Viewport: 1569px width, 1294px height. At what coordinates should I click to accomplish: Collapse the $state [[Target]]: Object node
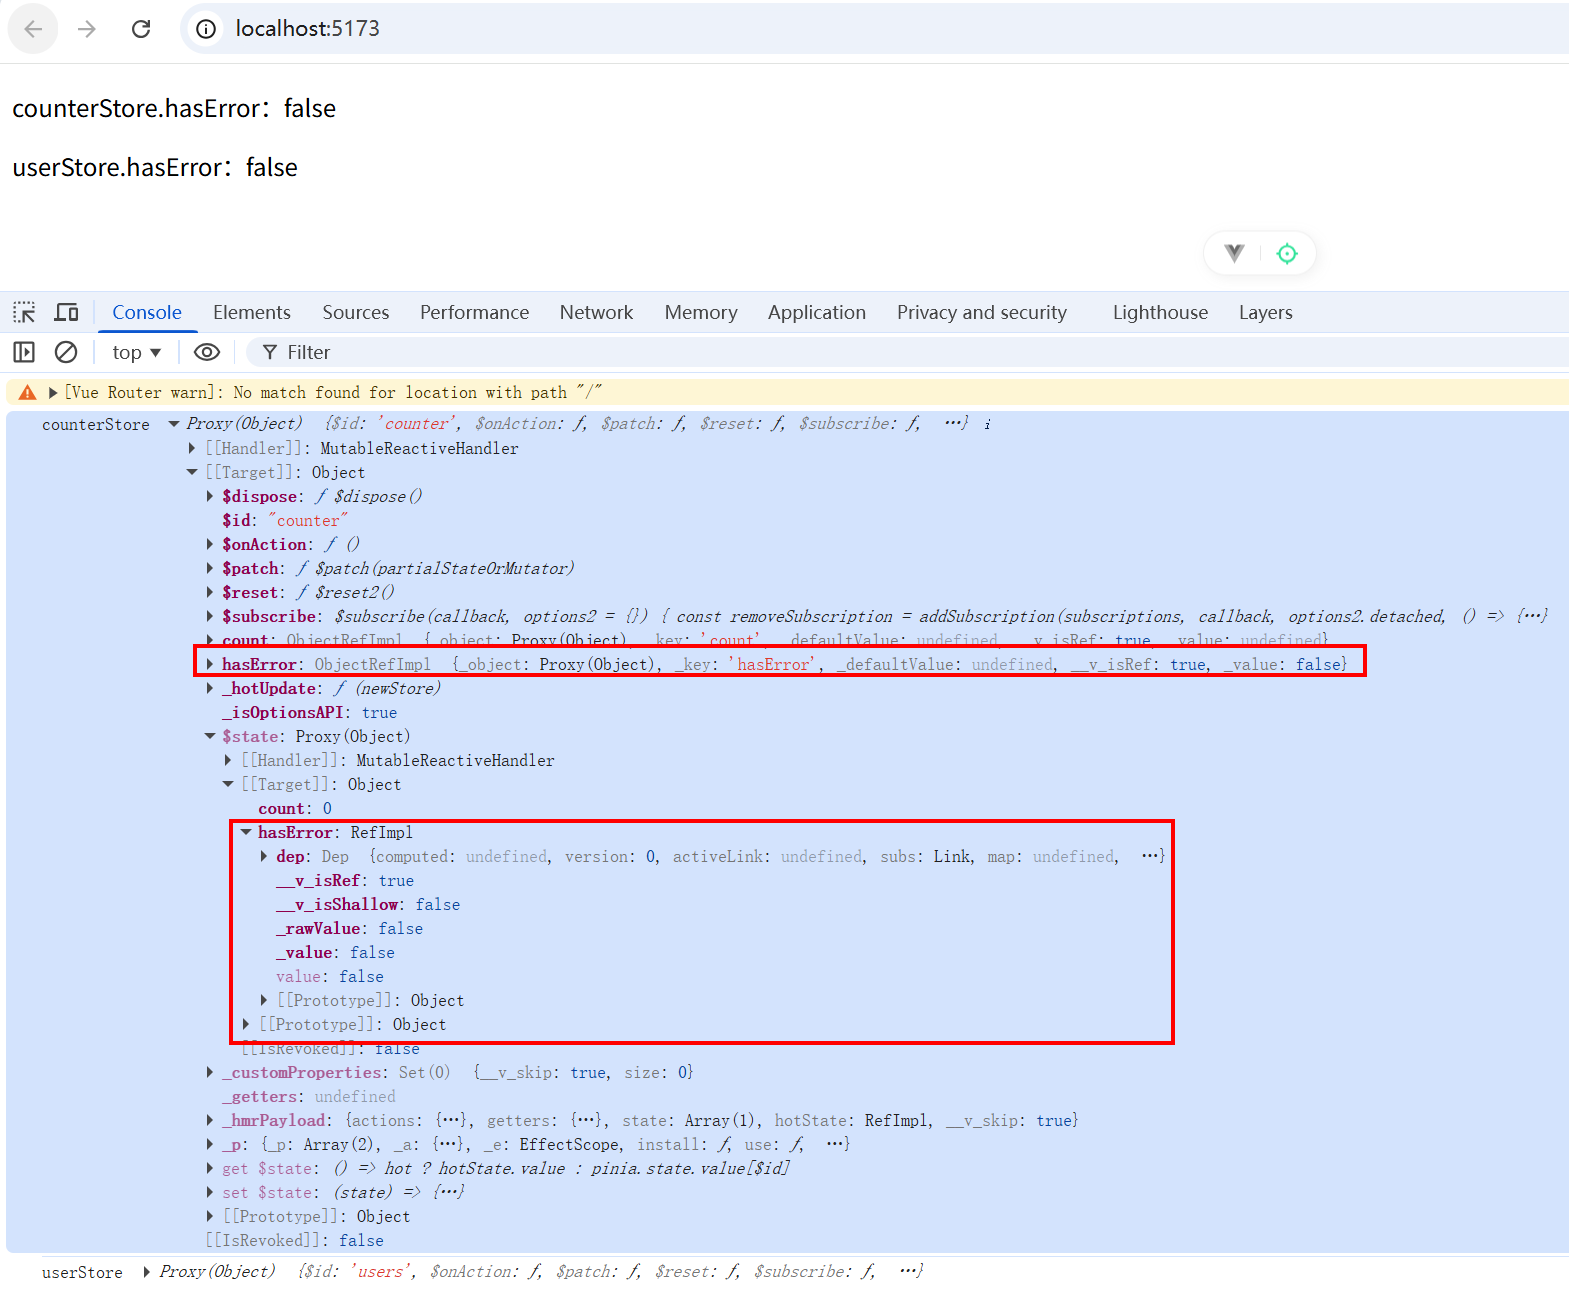click(x=229, y=785)
